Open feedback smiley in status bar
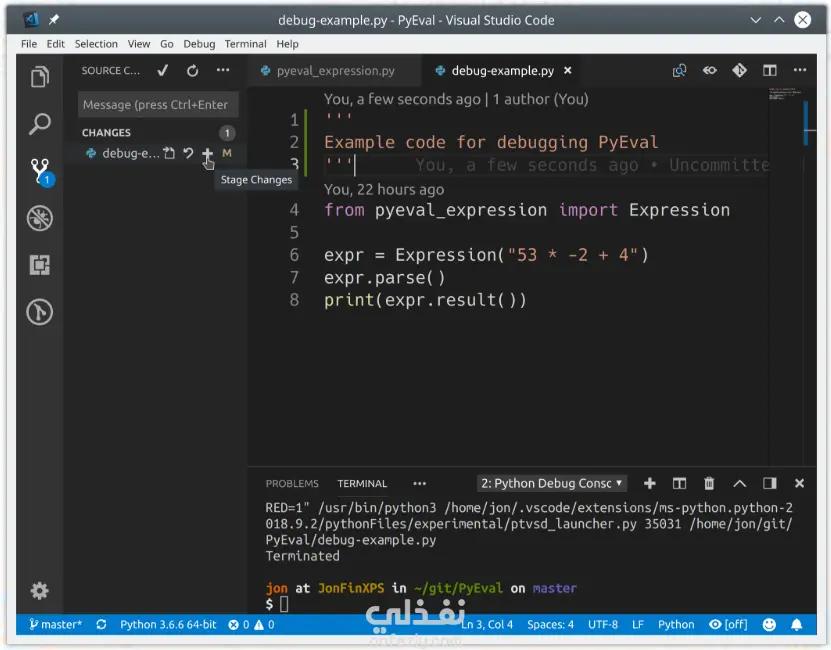Screen dimensions: 831x650 coord(769,625)
